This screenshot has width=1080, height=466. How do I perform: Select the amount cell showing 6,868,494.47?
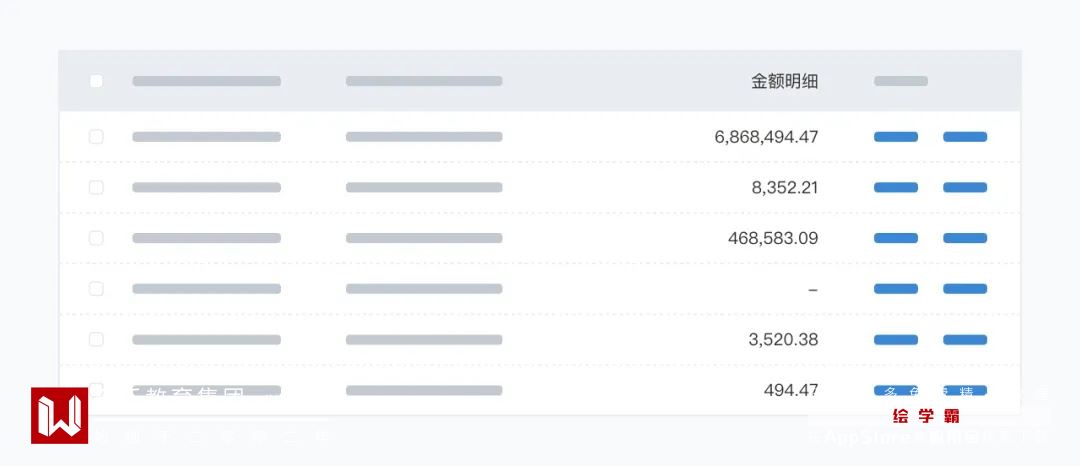tap(766, 137)
